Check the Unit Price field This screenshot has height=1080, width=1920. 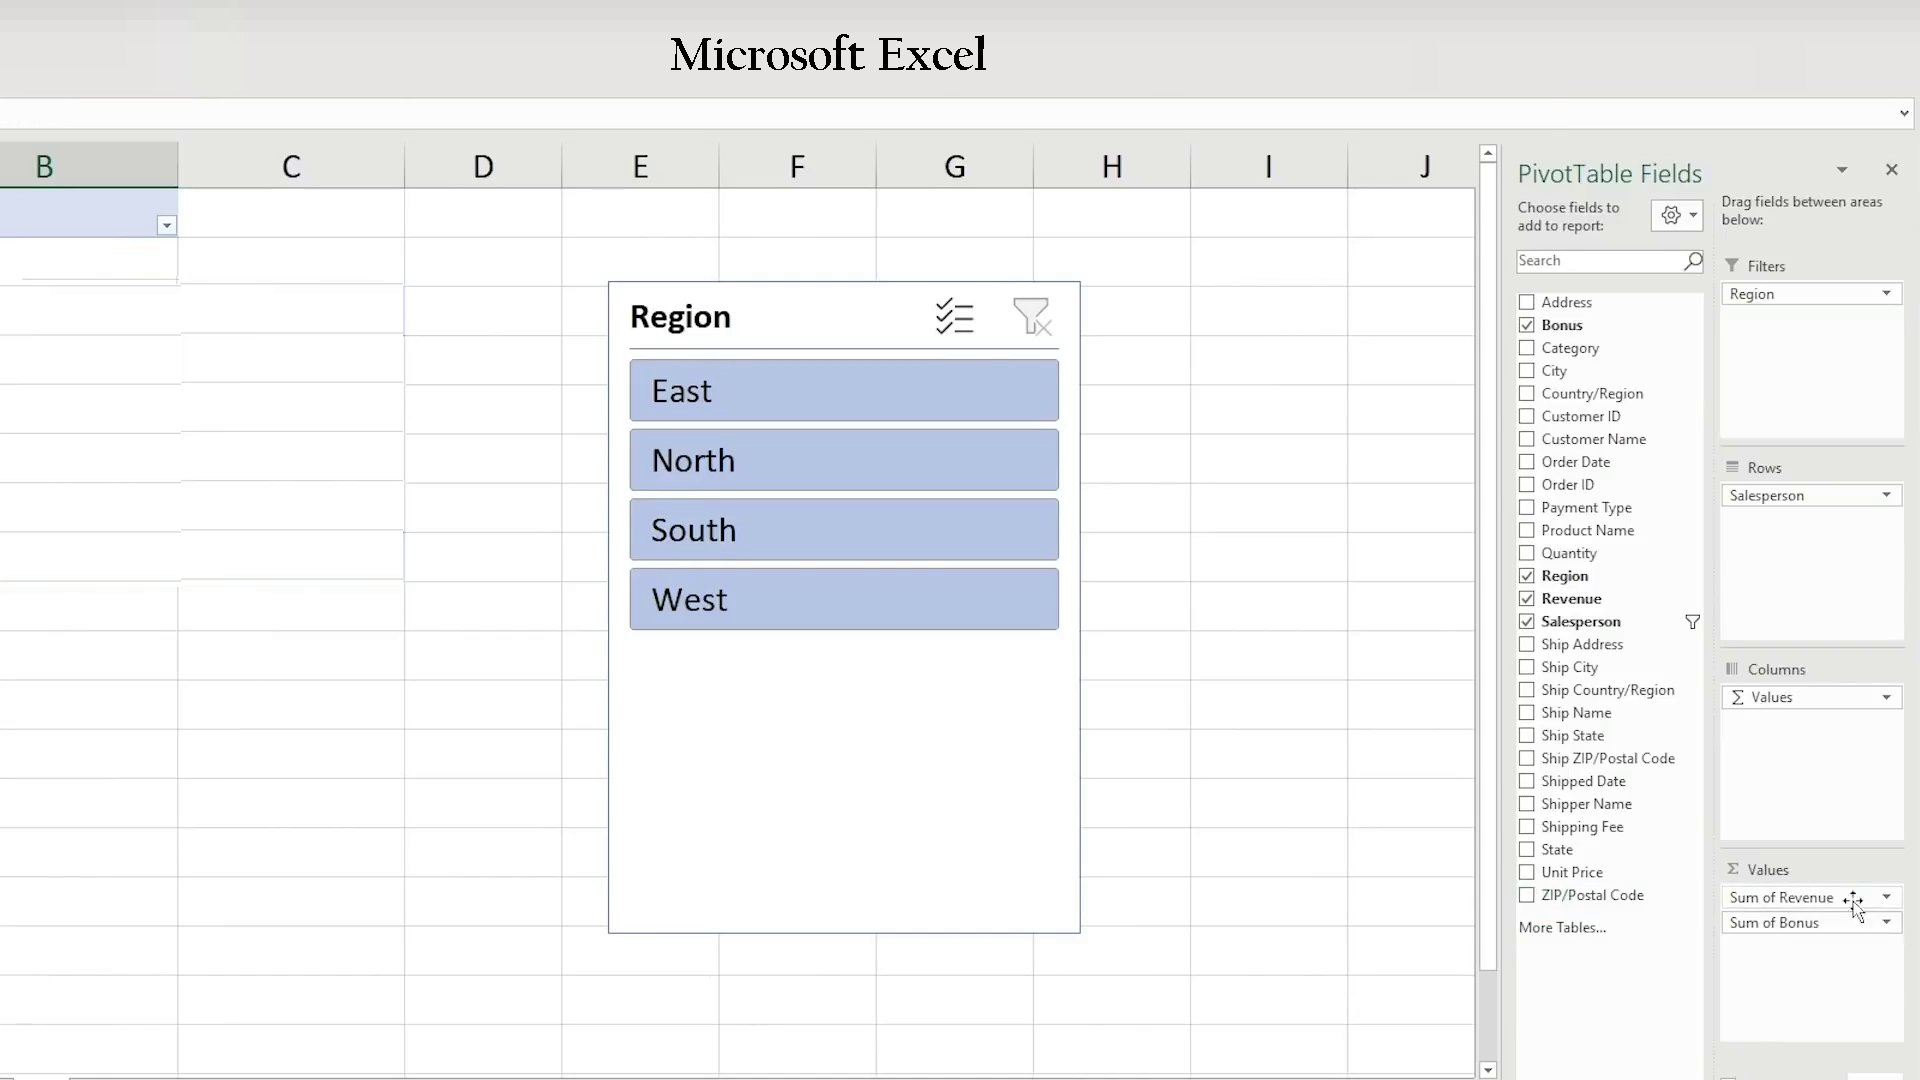pos(1526,873)
